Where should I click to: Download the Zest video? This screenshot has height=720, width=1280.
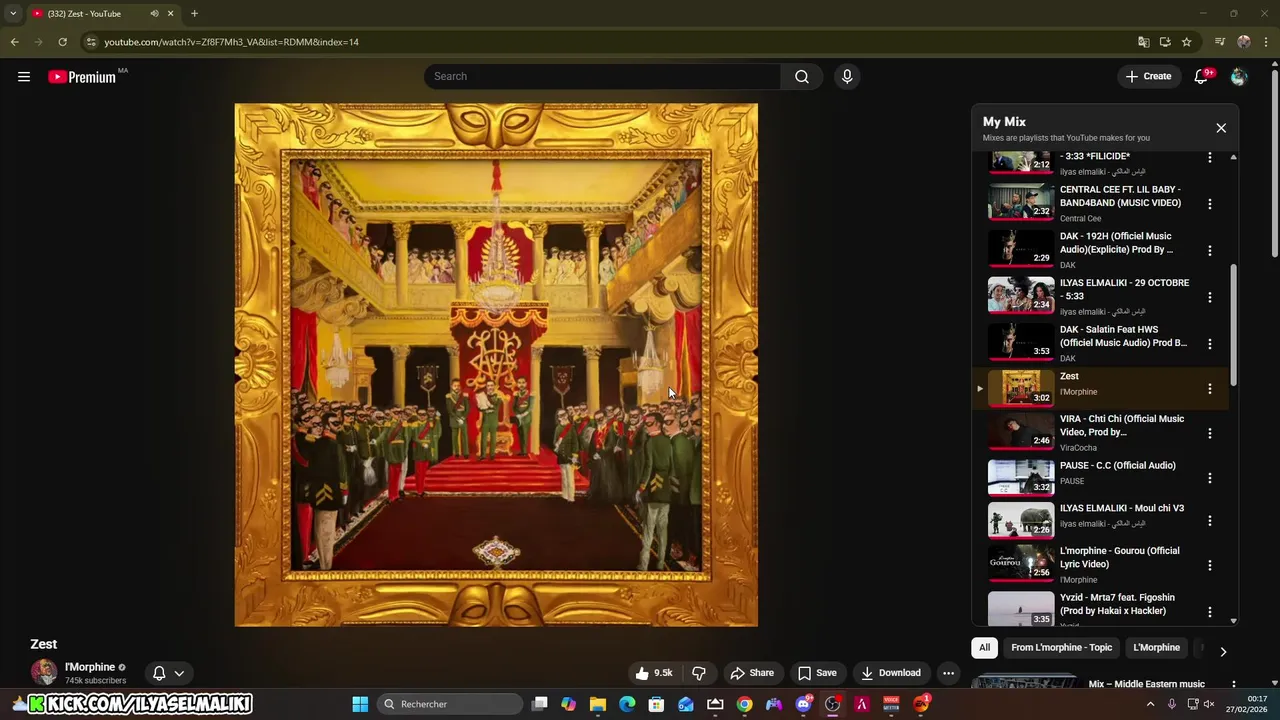[x=890, y=673]
